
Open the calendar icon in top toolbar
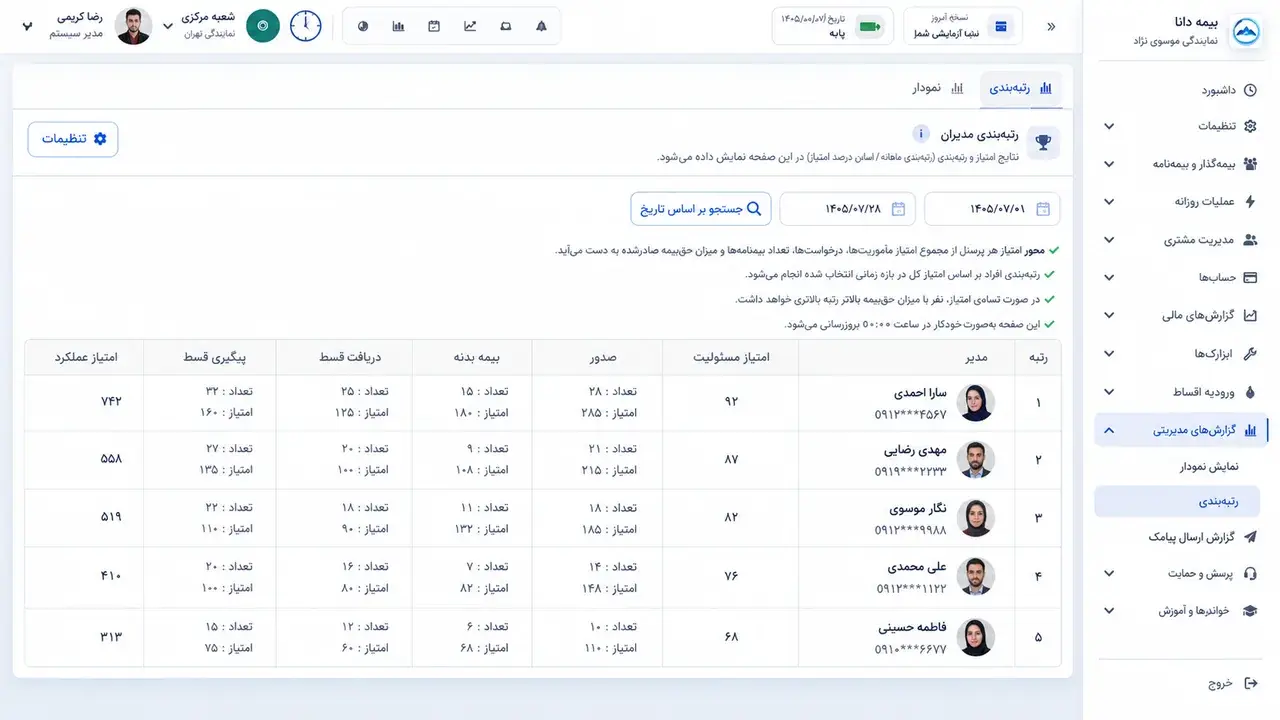coord(434,26)
